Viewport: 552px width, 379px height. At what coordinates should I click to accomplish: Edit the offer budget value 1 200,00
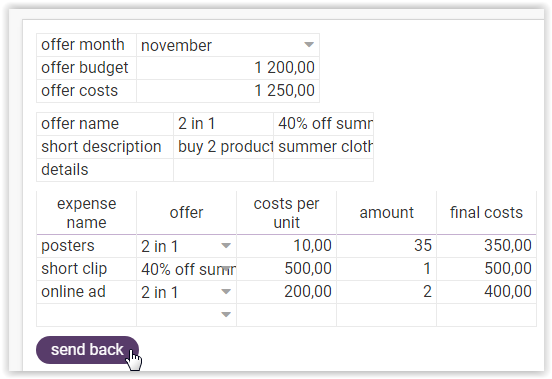click(228, 68)
